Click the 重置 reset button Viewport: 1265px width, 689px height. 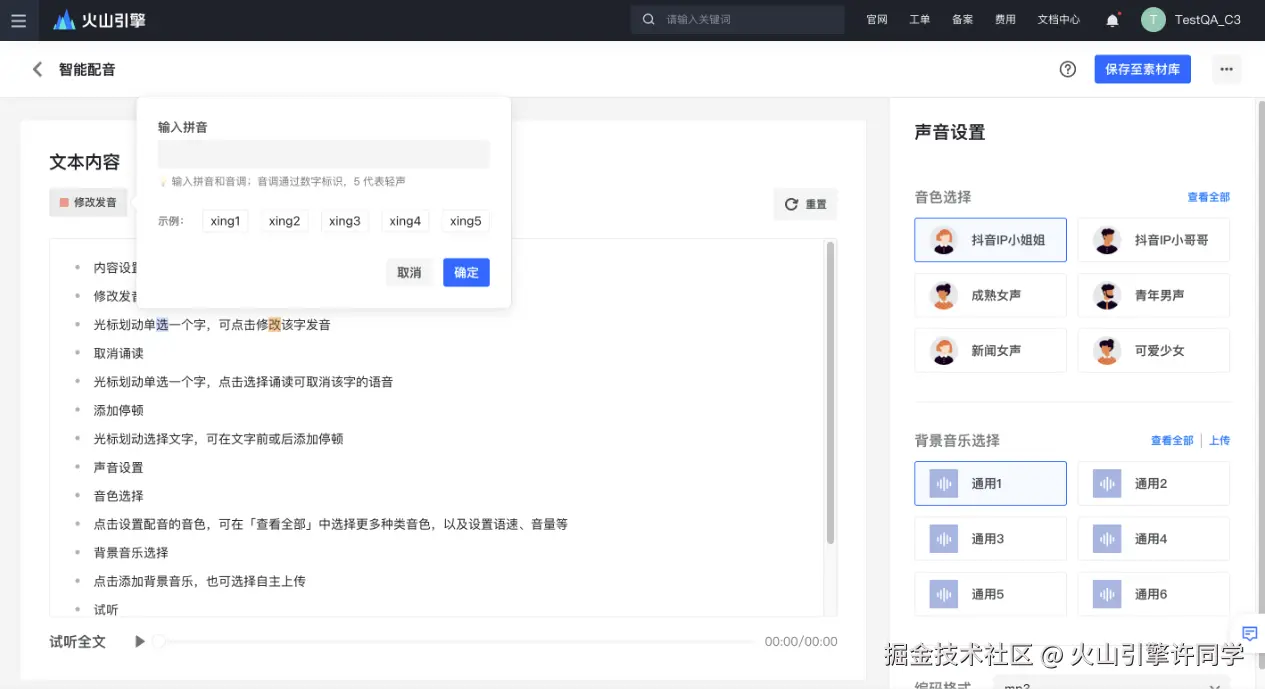pos(805,204)
